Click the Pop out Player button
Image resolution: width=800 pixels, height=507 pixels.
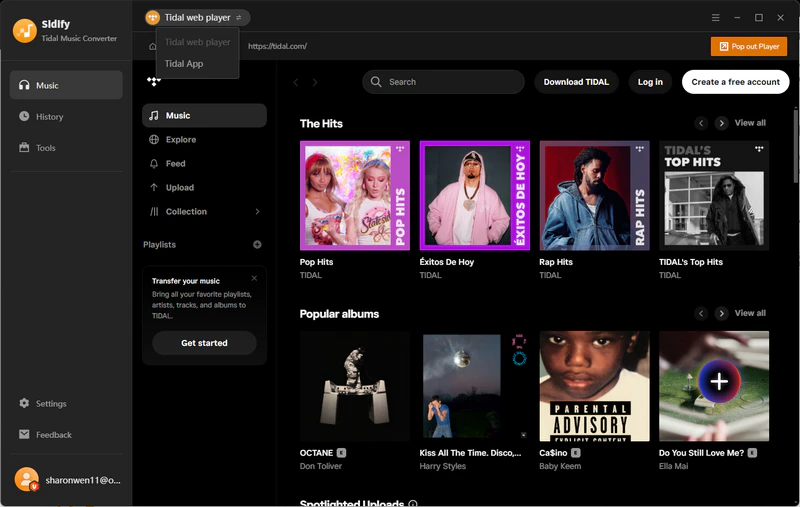[x=748, y=46]
